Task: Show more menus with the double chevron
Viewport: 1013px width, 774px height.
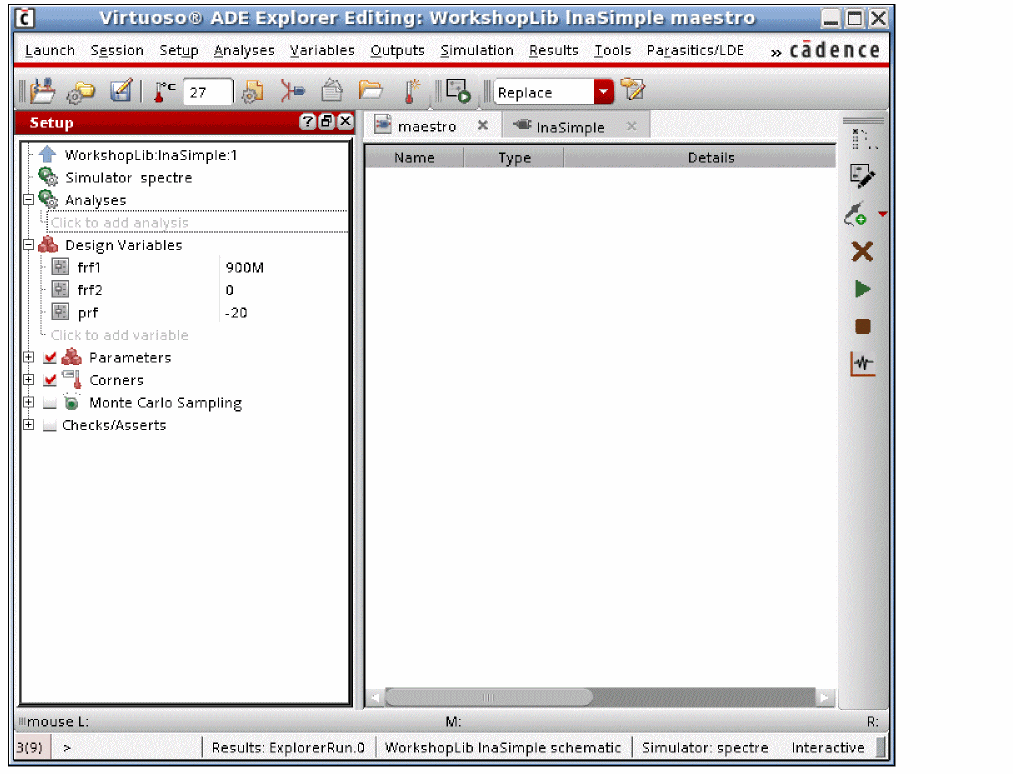Action: [776, 52]
